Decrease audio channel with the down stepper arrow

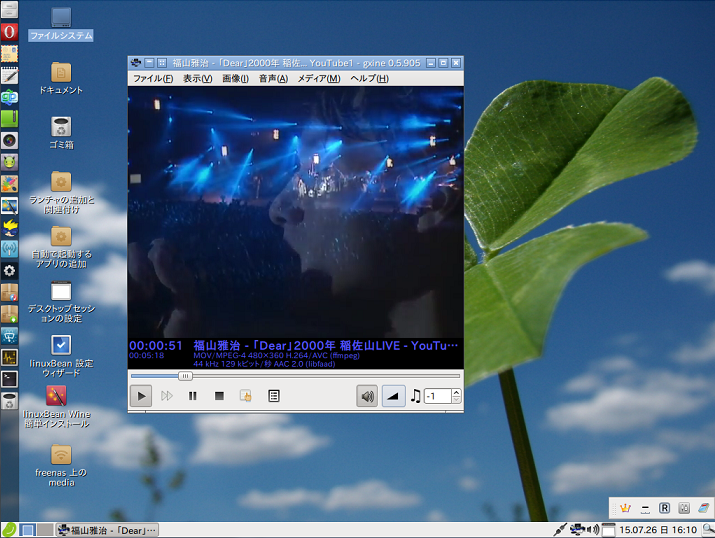(456, 400)
